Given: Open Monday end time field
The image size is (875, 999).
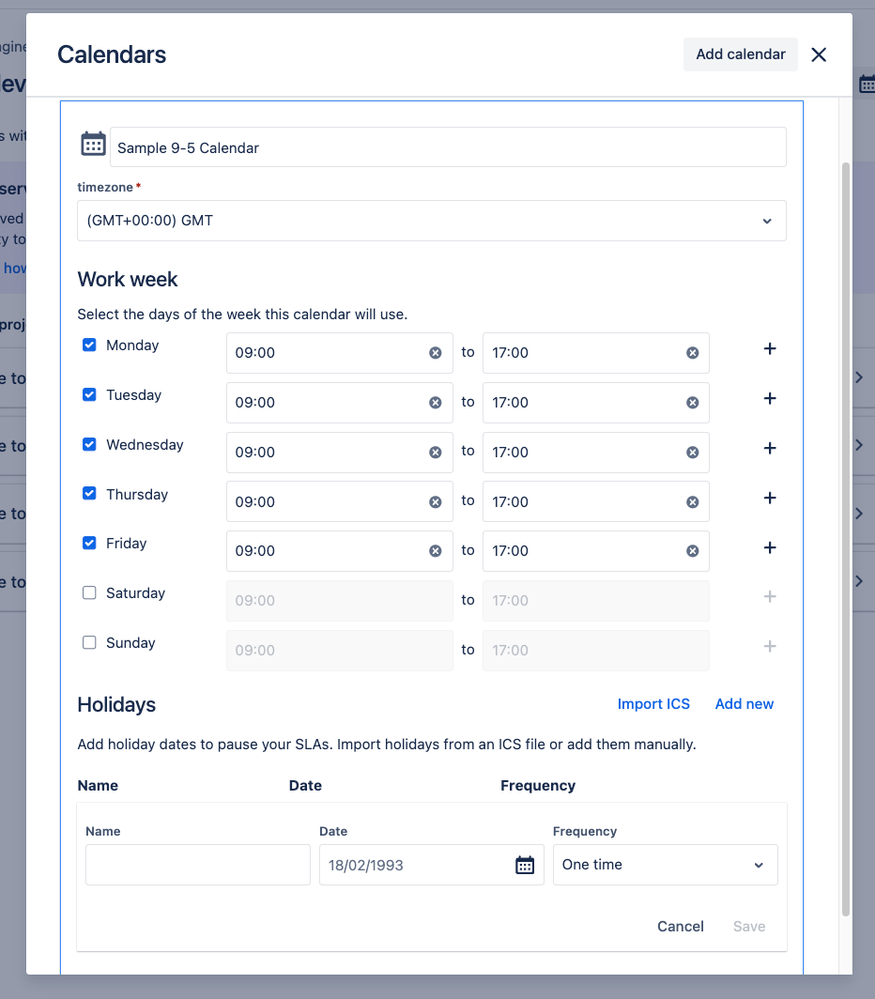Looking at the screenshot, I should point(596,353).
